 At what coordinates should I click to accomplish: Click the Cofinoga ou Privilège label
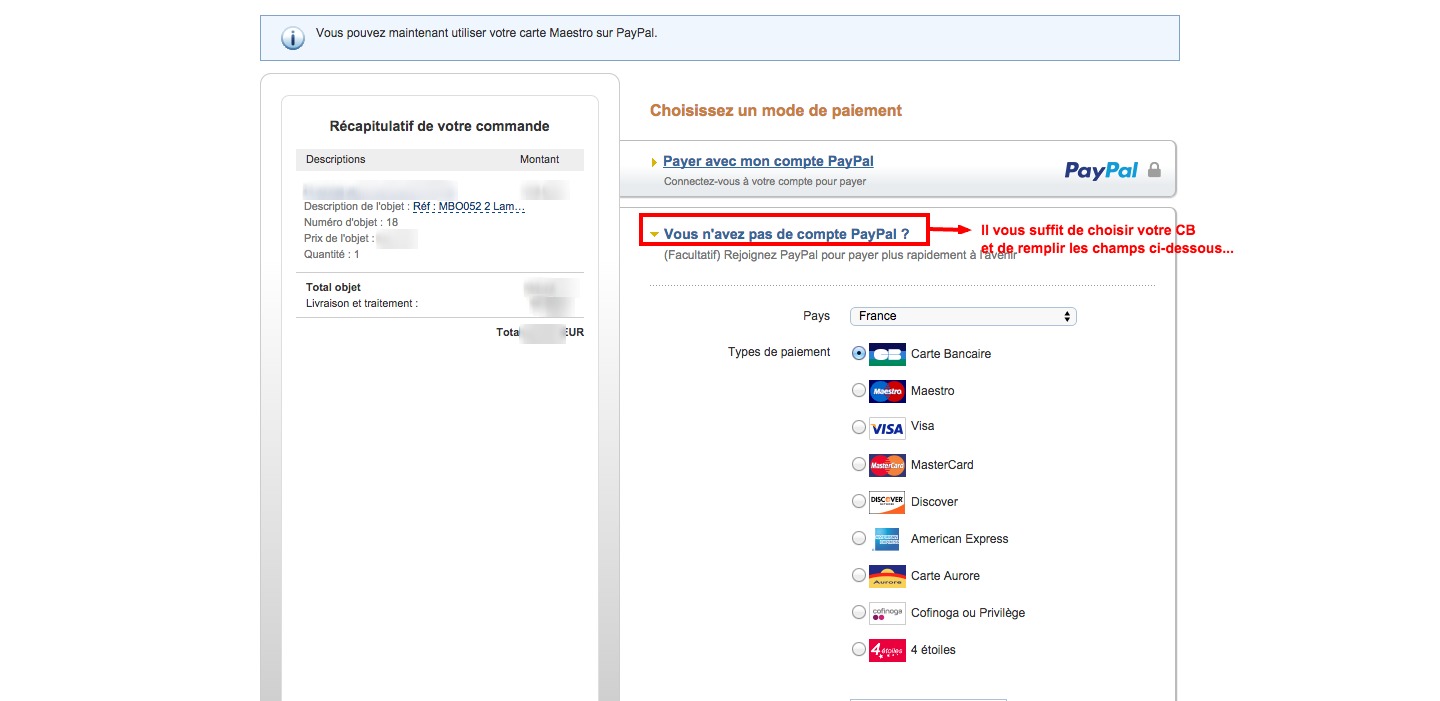coord(968,613)
